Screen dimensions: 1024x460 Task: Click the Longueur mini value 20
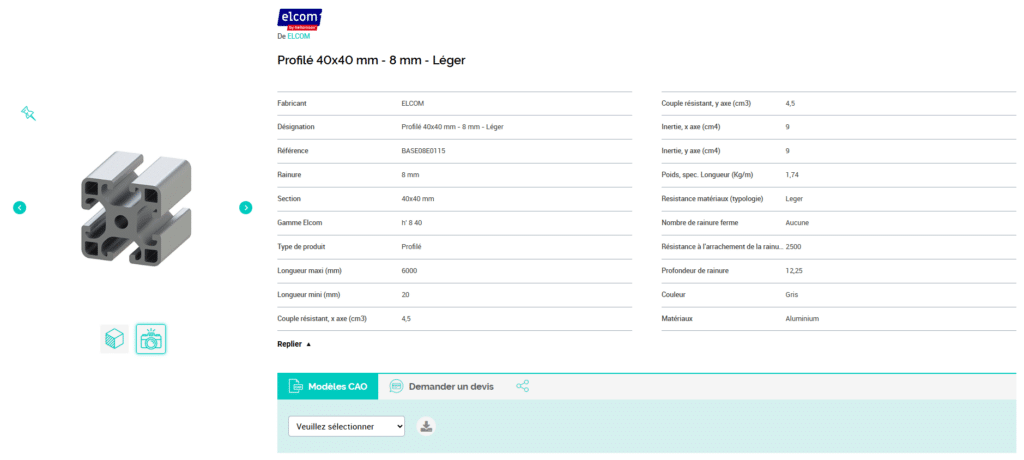click(x=406, y=295)
